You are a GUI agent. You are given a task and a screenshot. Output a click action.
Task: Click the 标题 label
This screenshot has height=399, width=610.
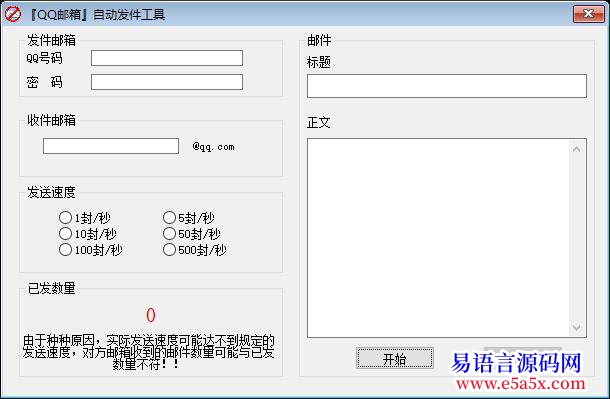pyautogui.click(x=319, y=62)
